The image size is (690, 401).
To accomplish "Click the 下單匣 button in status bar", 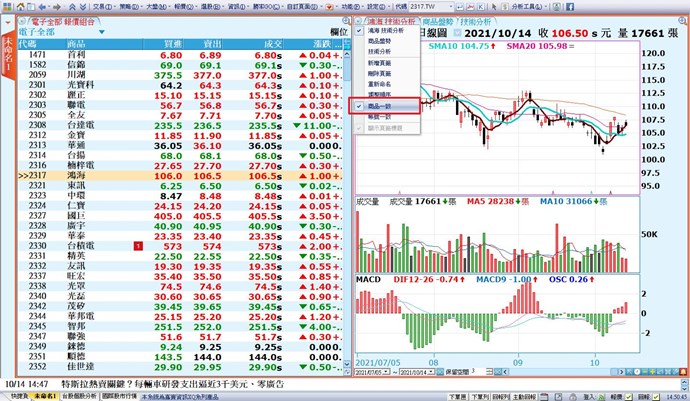I will pos(458,397).
